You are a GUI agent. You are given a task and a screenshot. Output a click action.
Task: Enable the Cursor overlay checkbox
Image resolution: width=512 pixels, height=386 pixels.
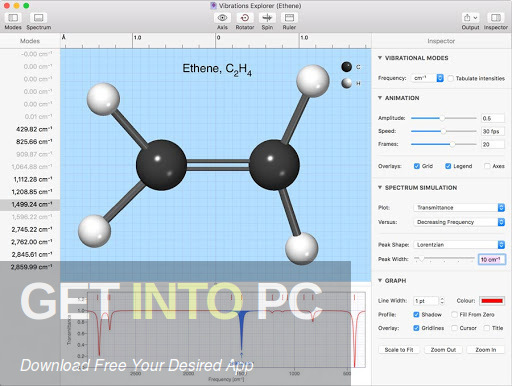coord(454,328)
